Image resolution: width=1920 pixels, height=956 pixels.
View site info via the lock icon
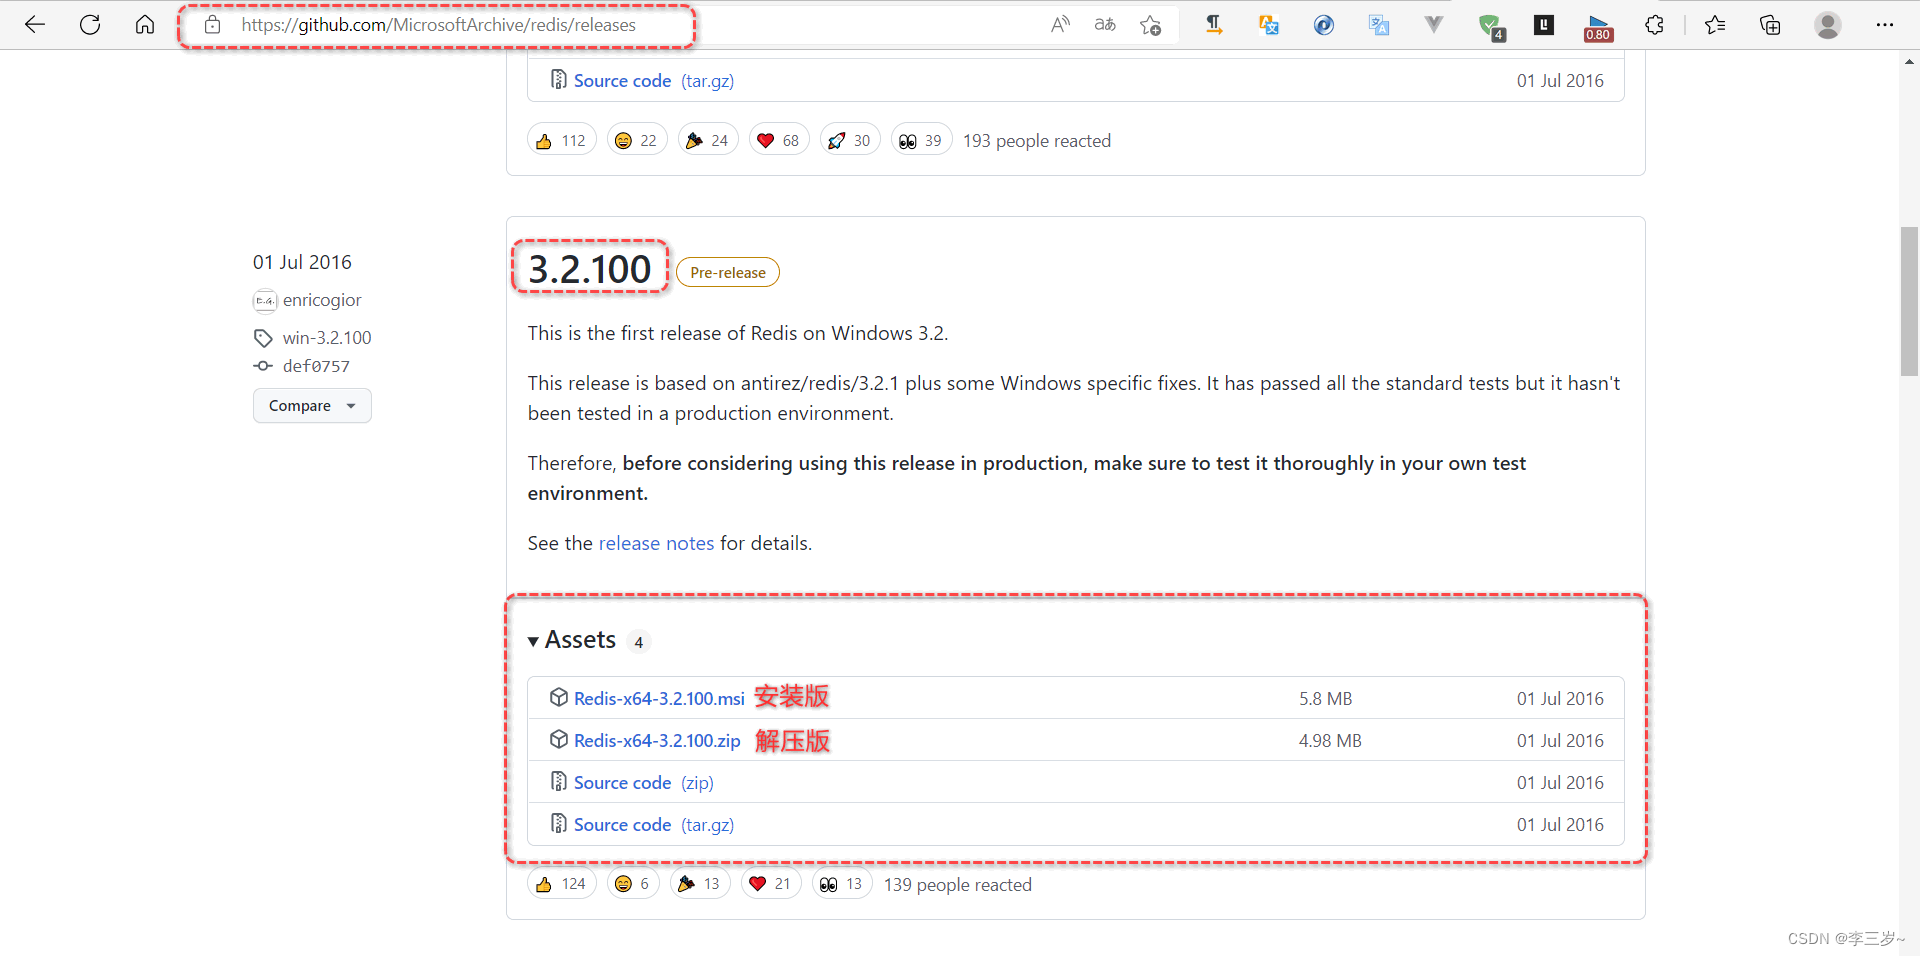[212, 25]
